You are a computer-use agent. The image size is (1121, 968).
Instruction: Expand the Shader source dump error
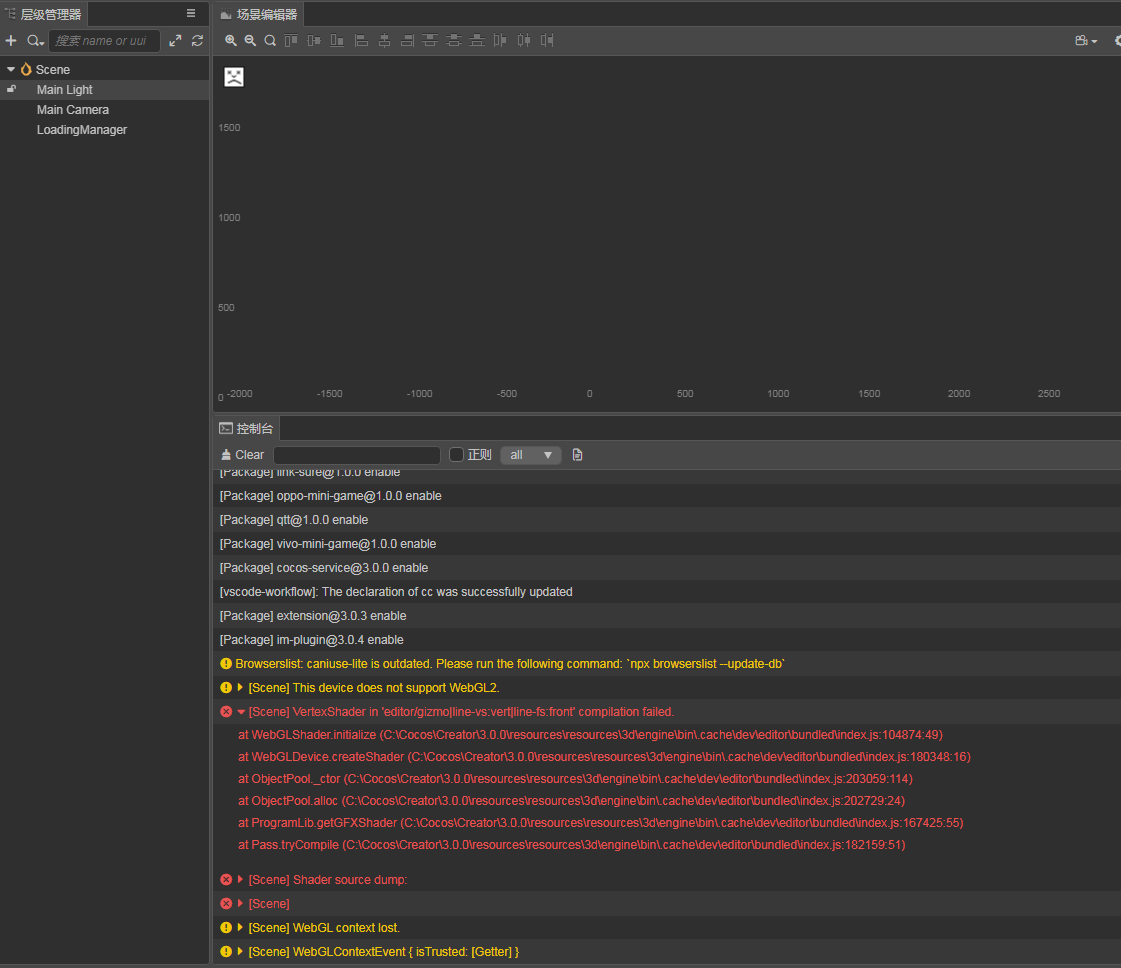pyautogui.click(x=240, y=879)
